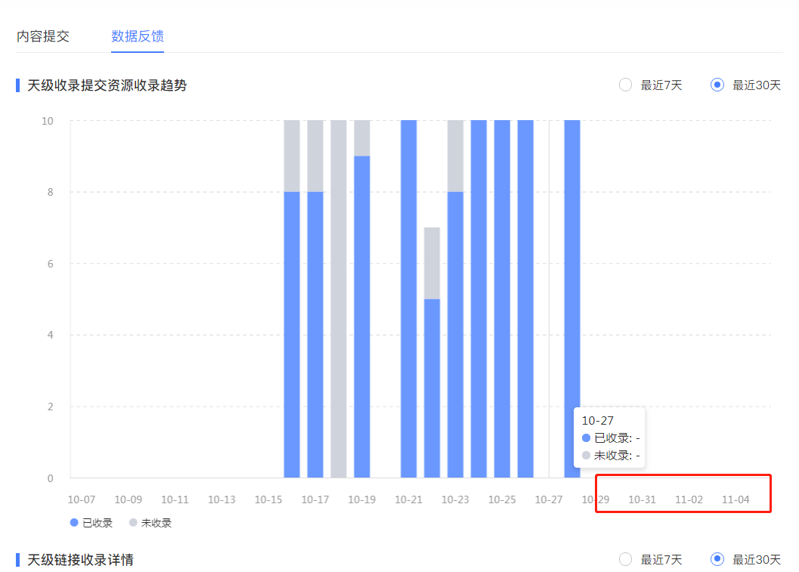Click the blue dot in the 10-27 tooltip
The image size is (799, 572).
(586, 438)
